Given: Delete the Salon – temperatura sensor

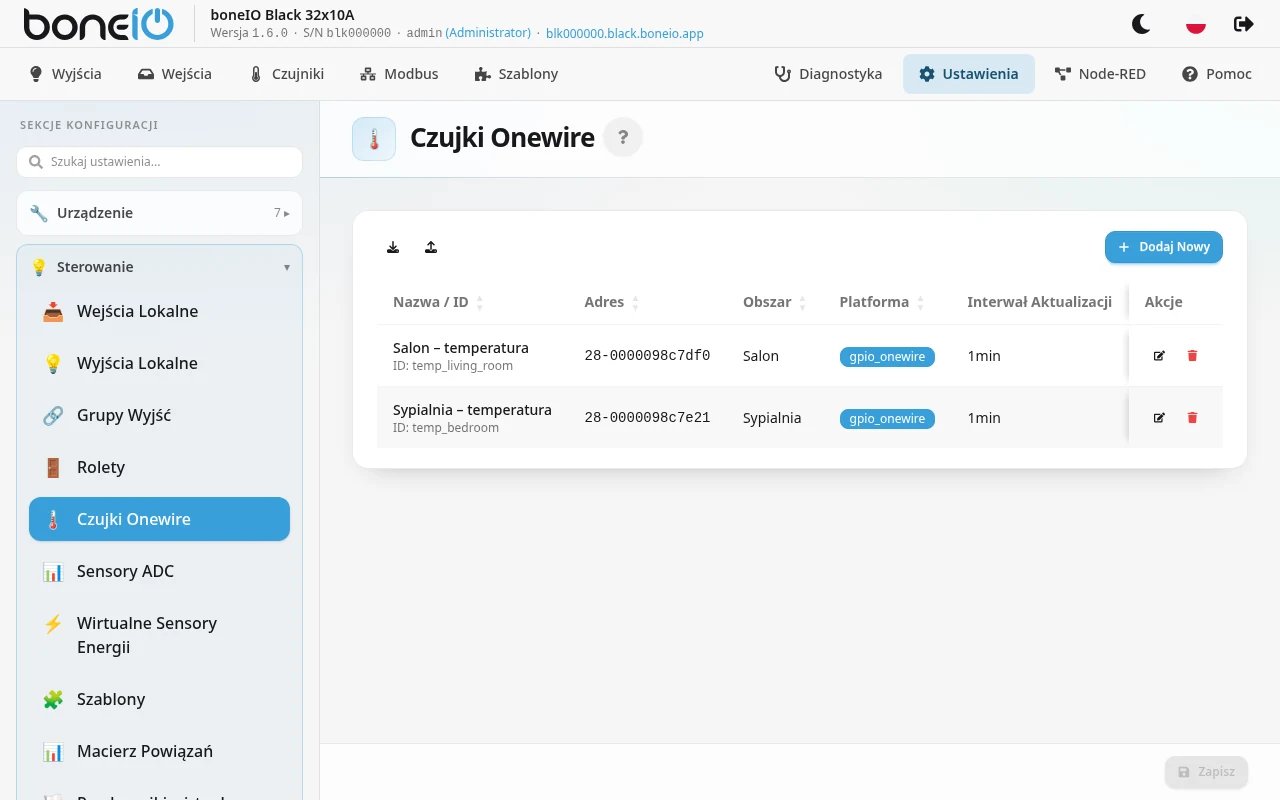Looking at the screenshot, I should pyautogui.click(x=1192, y=355).
